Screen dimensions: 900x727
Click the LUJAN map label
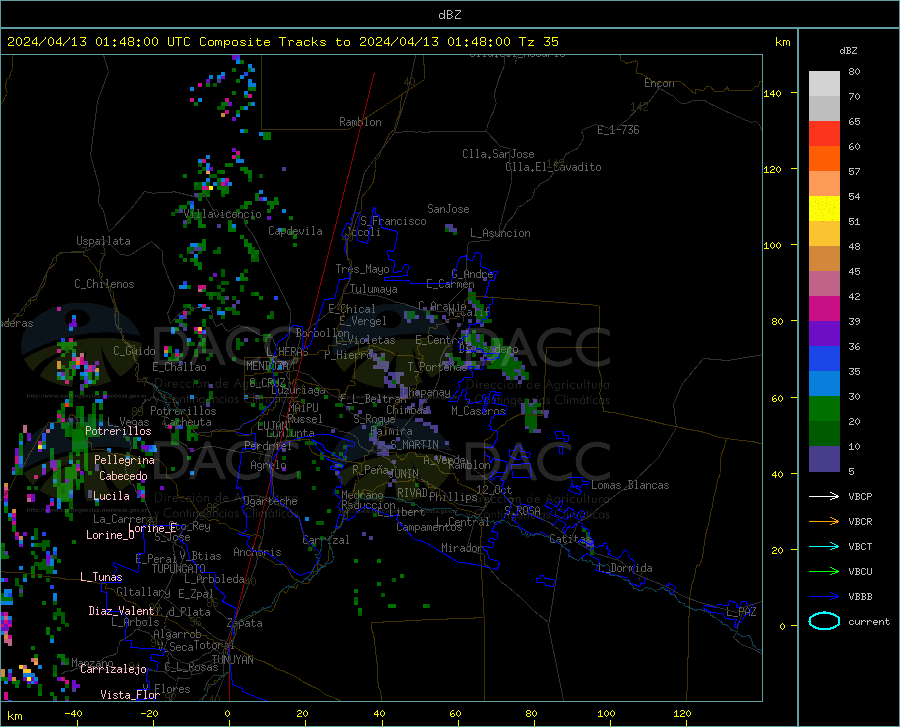point(272,426)
